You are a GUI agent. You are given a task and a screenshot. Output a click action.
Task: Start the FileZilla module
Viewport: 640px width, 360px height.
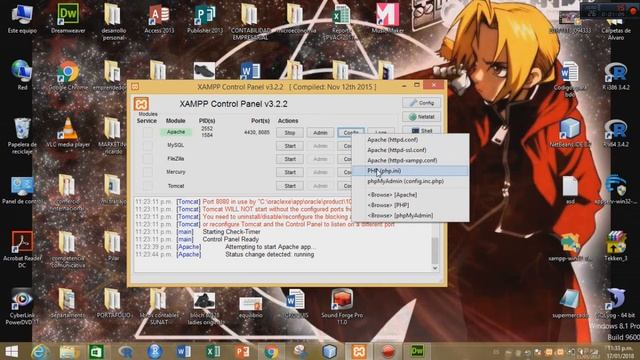[x=290, y=159]
